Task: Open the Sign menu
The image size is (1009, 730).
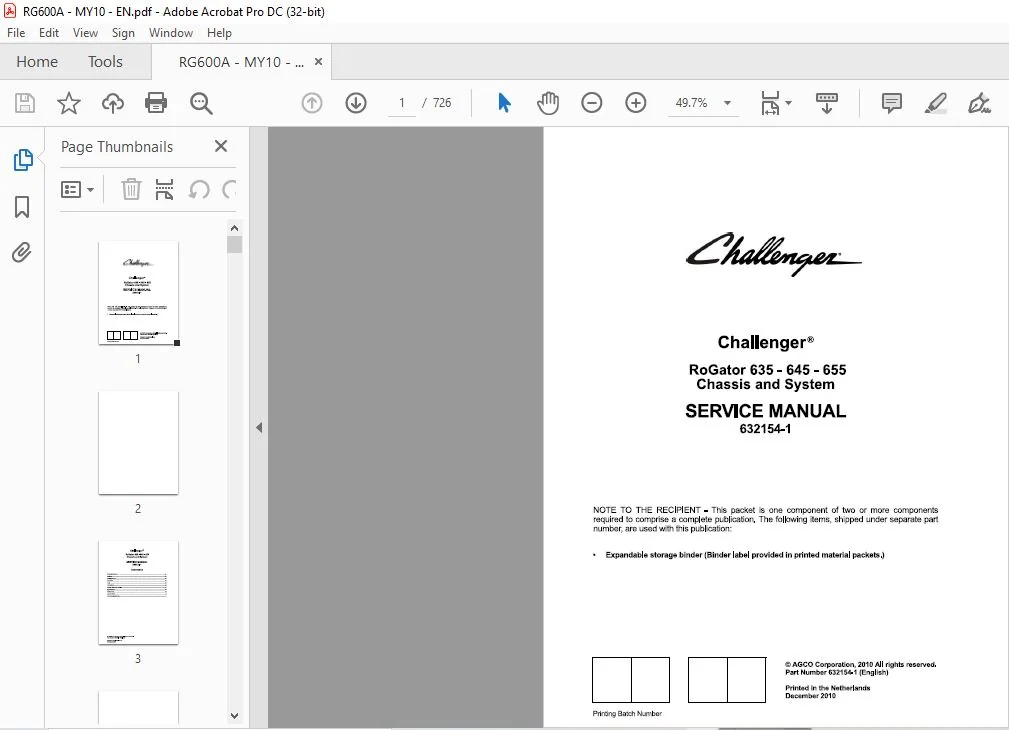Action: pos(123,33)
